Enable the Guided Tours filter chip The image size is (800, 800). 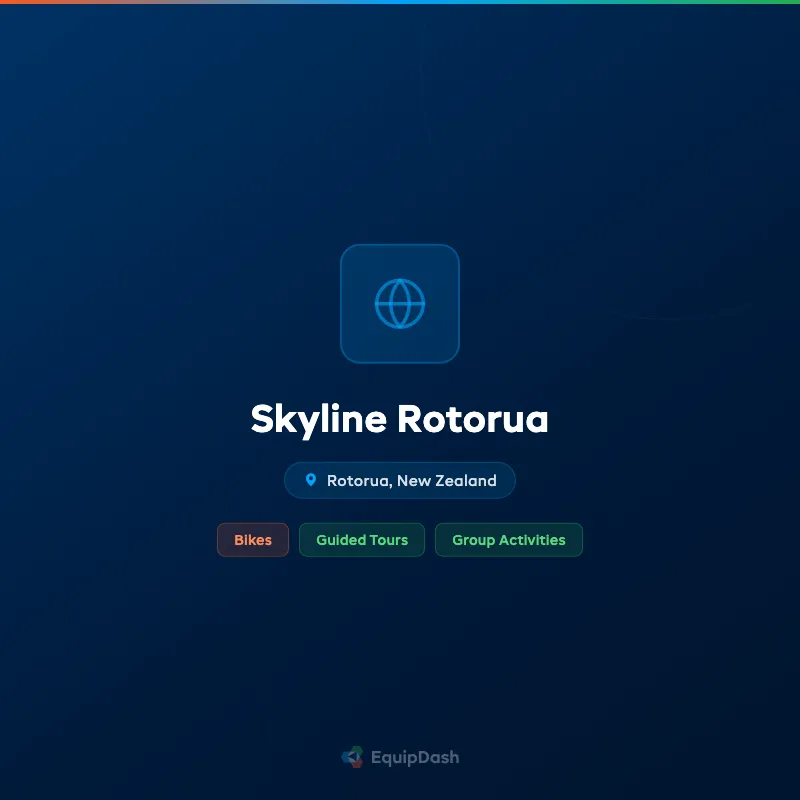(361, 540)
